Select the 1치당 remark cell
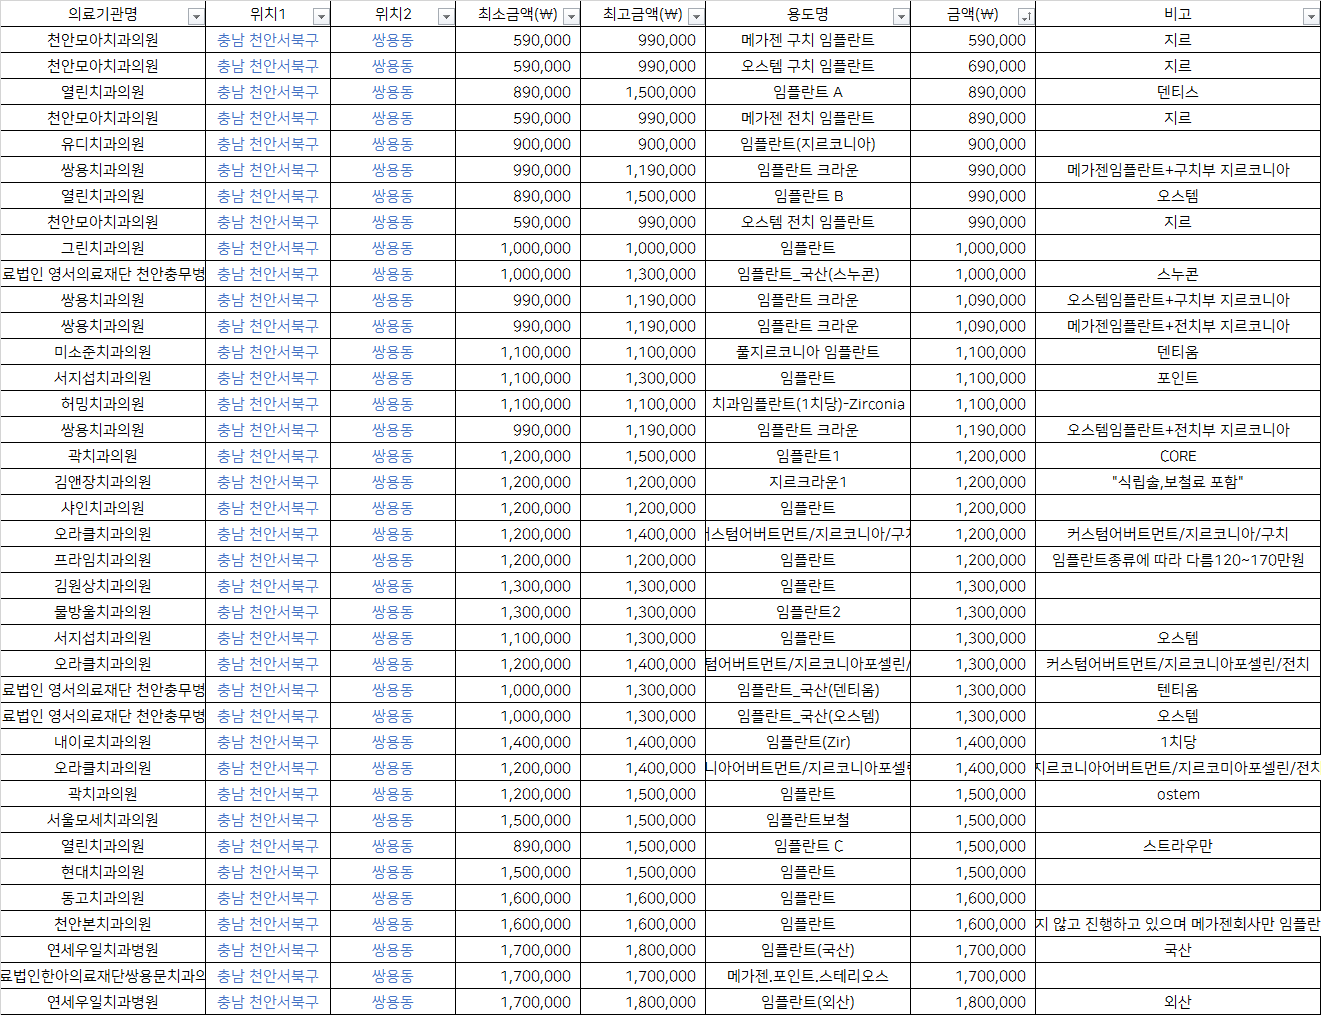Image resolution: width=1321 pixels, height=1015 pixels. coord(1178,742)
